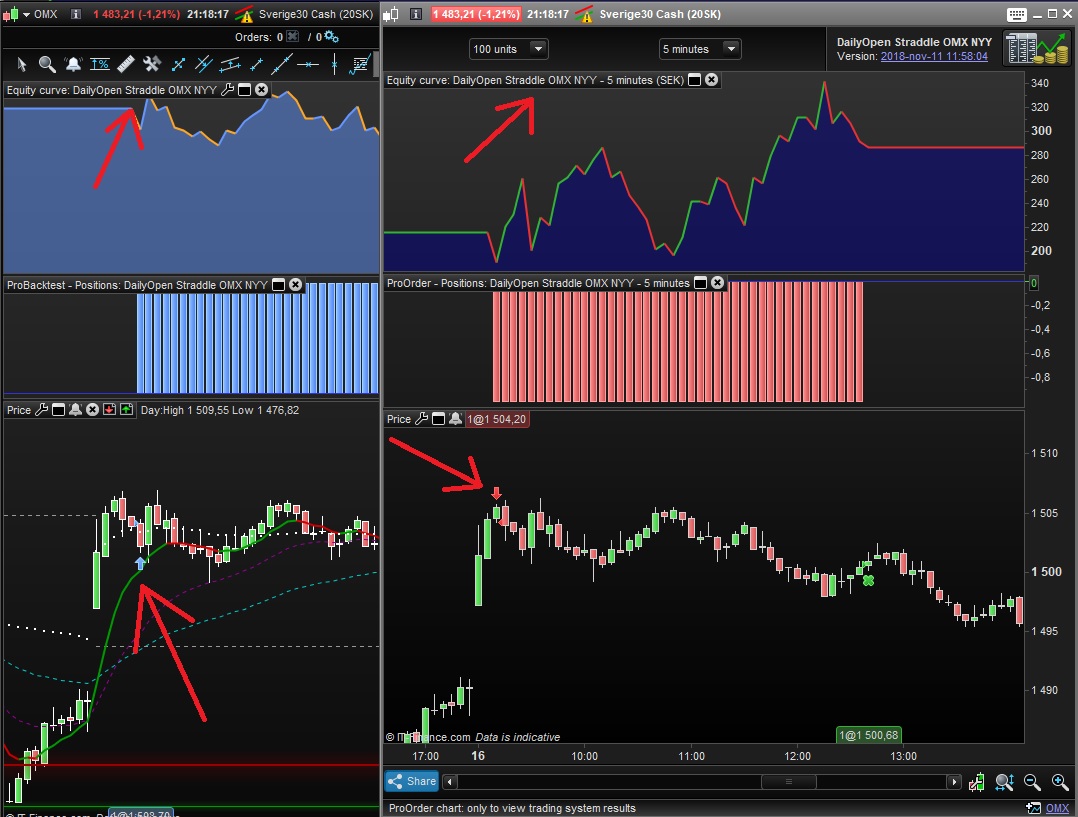Close the left Equity curve panel
This screenshot has width=1078, height=817.
click(x=261, y=90)
